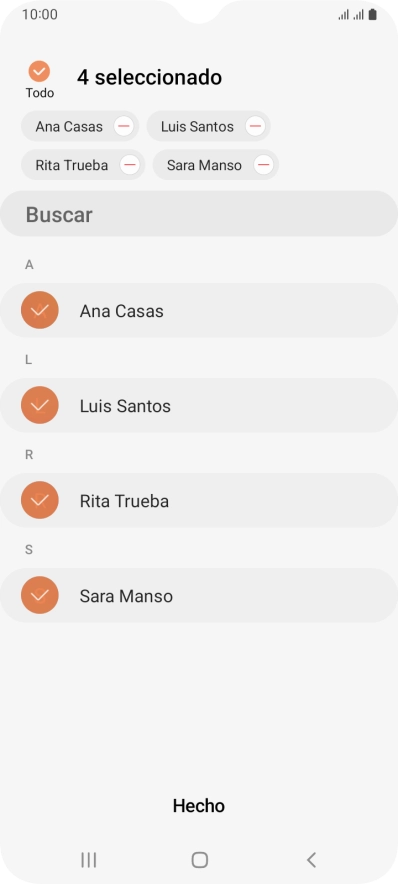Open recent apps navigation button
The width and height of the screenshot is (398, 884).
[89, 860]
